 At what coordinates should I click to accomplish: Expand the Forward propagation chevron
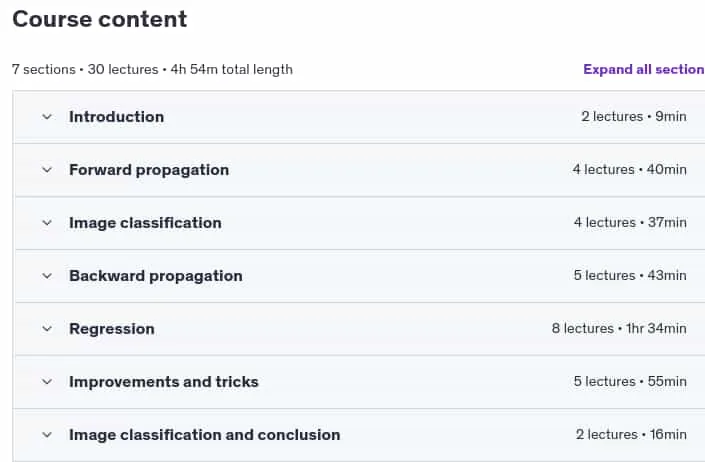coord(47,170)
